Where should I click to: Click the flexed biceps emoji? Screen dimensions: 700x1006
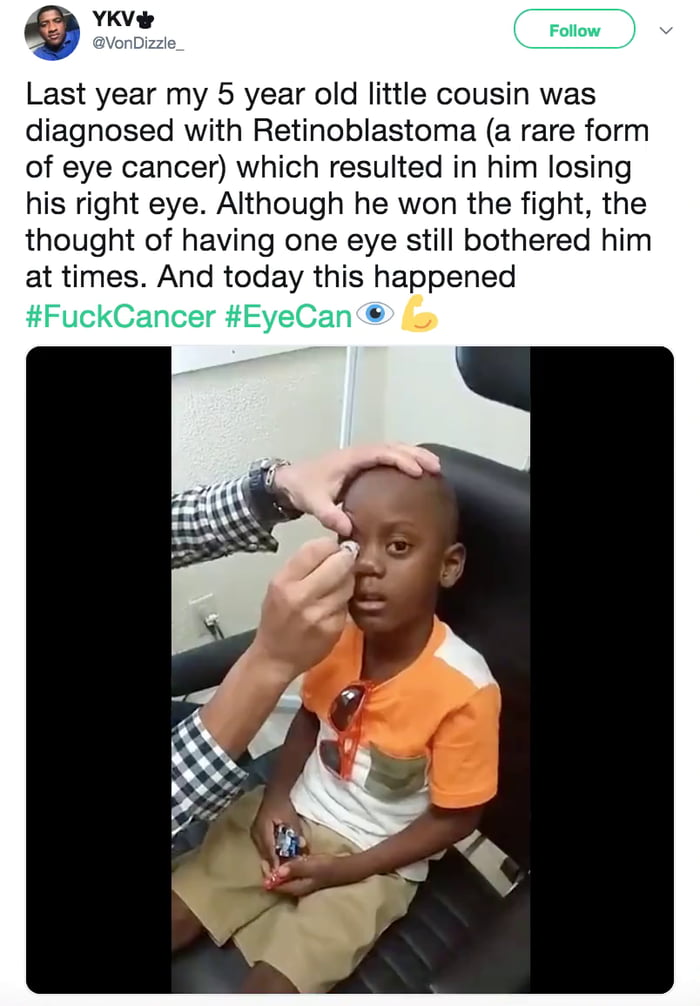click(418, 313)
